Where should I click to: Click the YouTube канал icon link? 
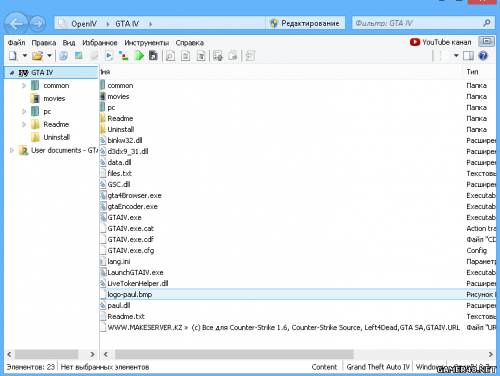441,42
